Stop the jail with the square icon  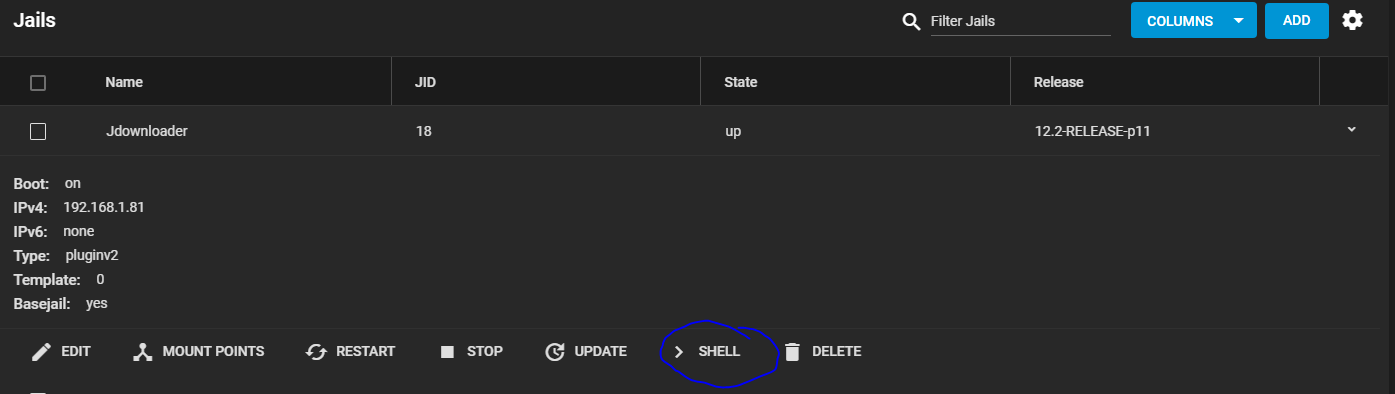tap(447, 352)
